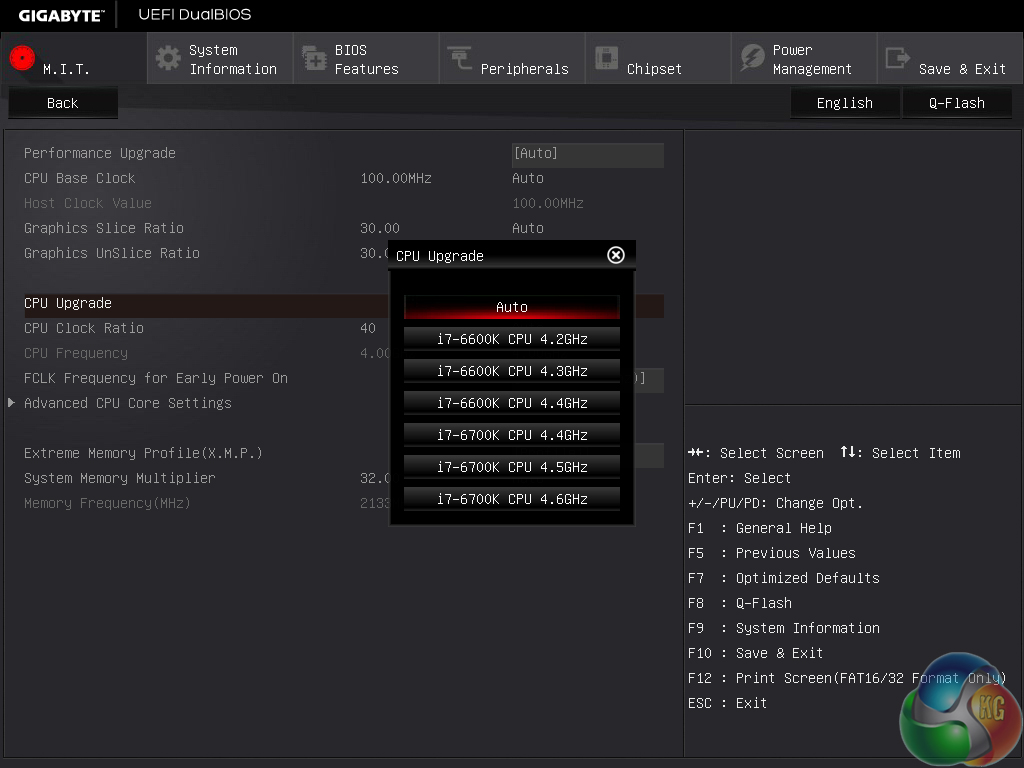The height and width of the screenshot is (768, 1024).
Task: Select the CPU Base Clock row
Action: pyautogui.click(x=80, y=178)
